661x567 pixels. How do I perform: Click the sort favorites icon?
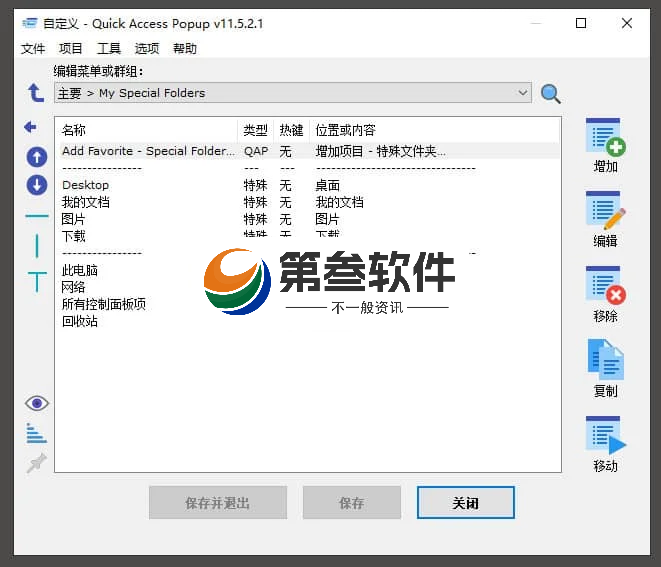click(37, 433)
